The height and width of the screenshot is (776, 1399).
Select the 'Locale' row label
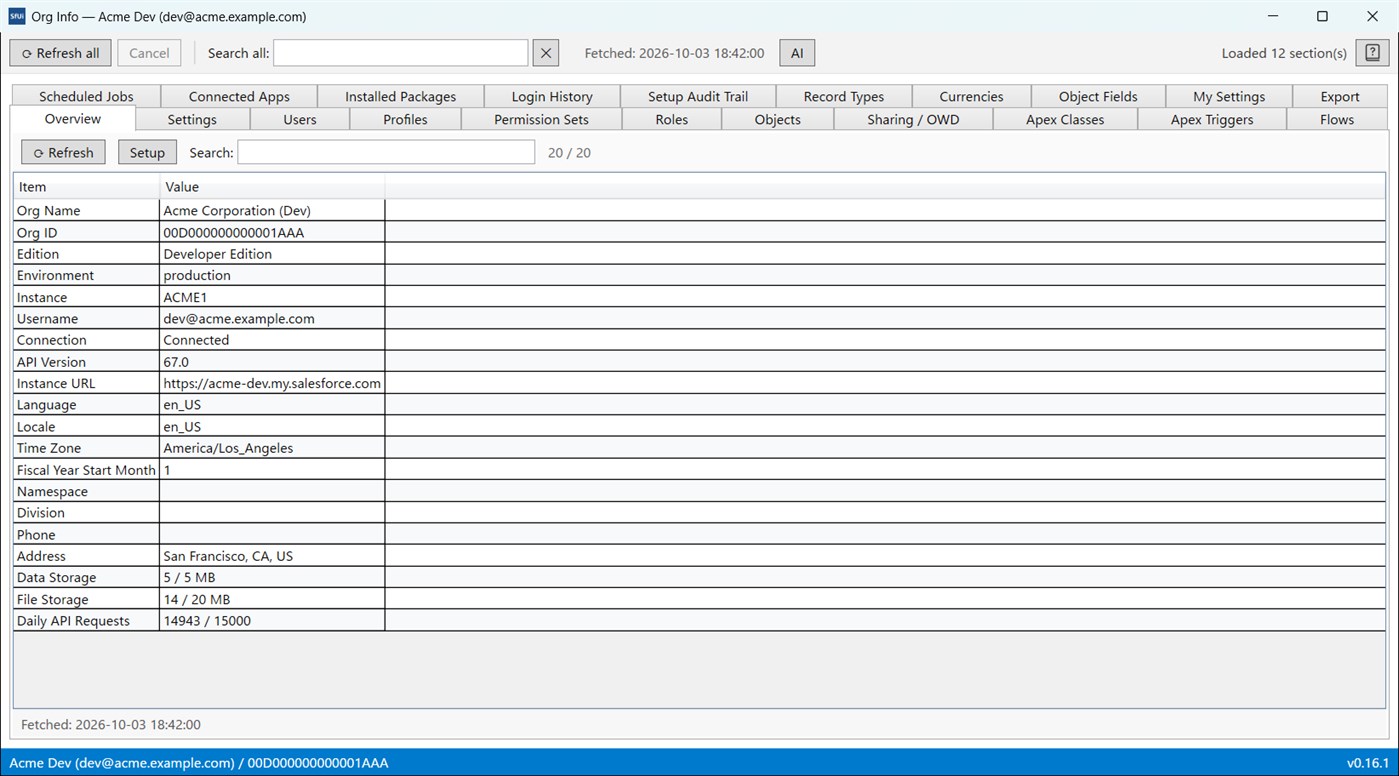point(86,426)
